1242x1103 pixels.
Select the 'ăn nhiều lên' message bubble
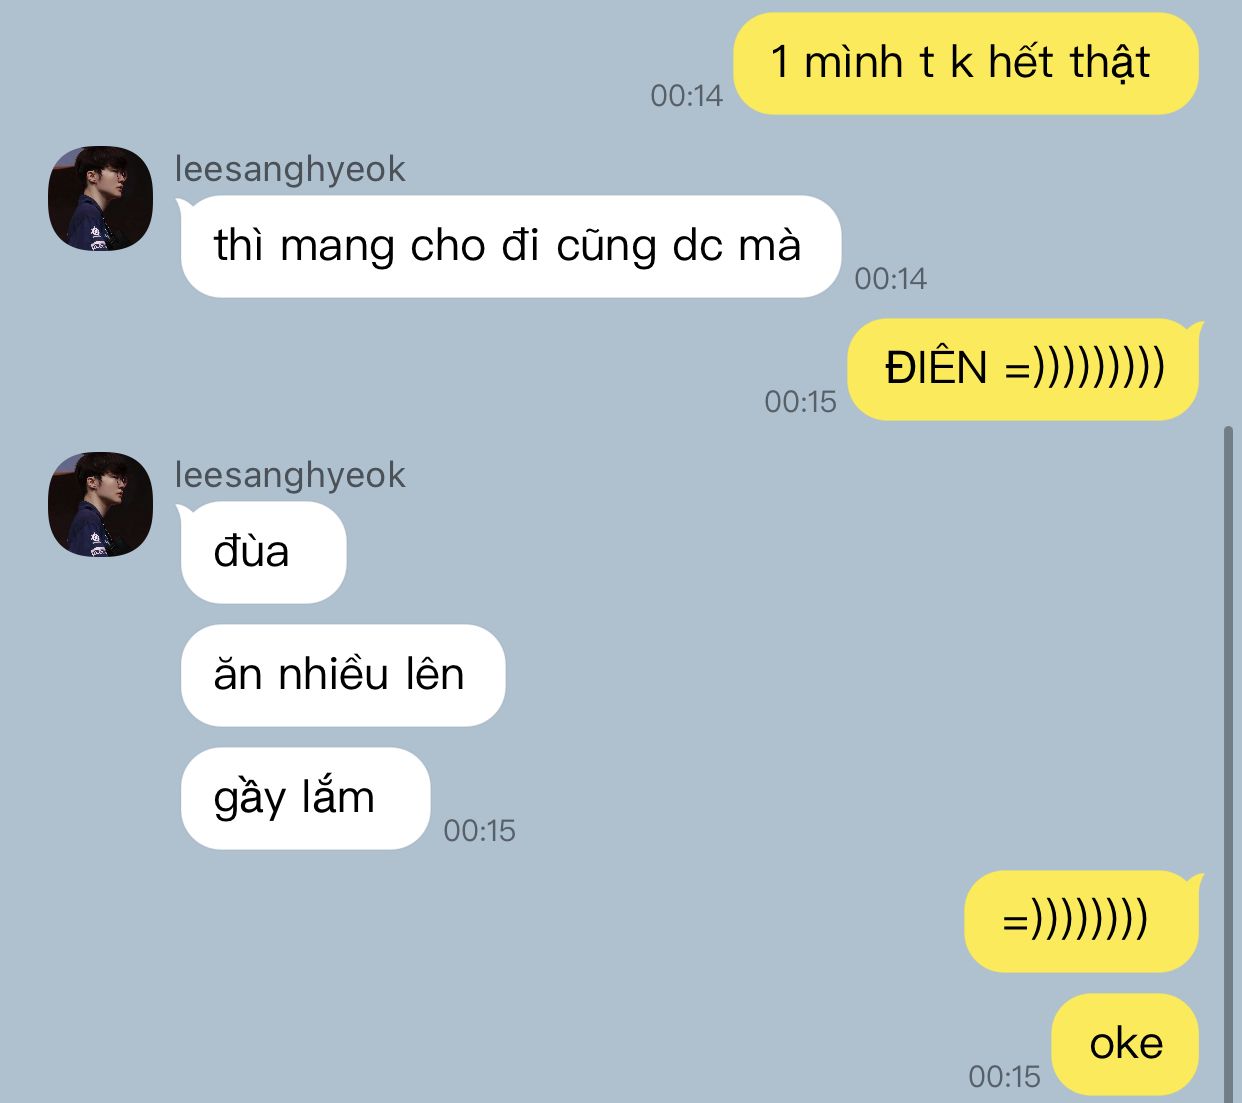point(343,675)
